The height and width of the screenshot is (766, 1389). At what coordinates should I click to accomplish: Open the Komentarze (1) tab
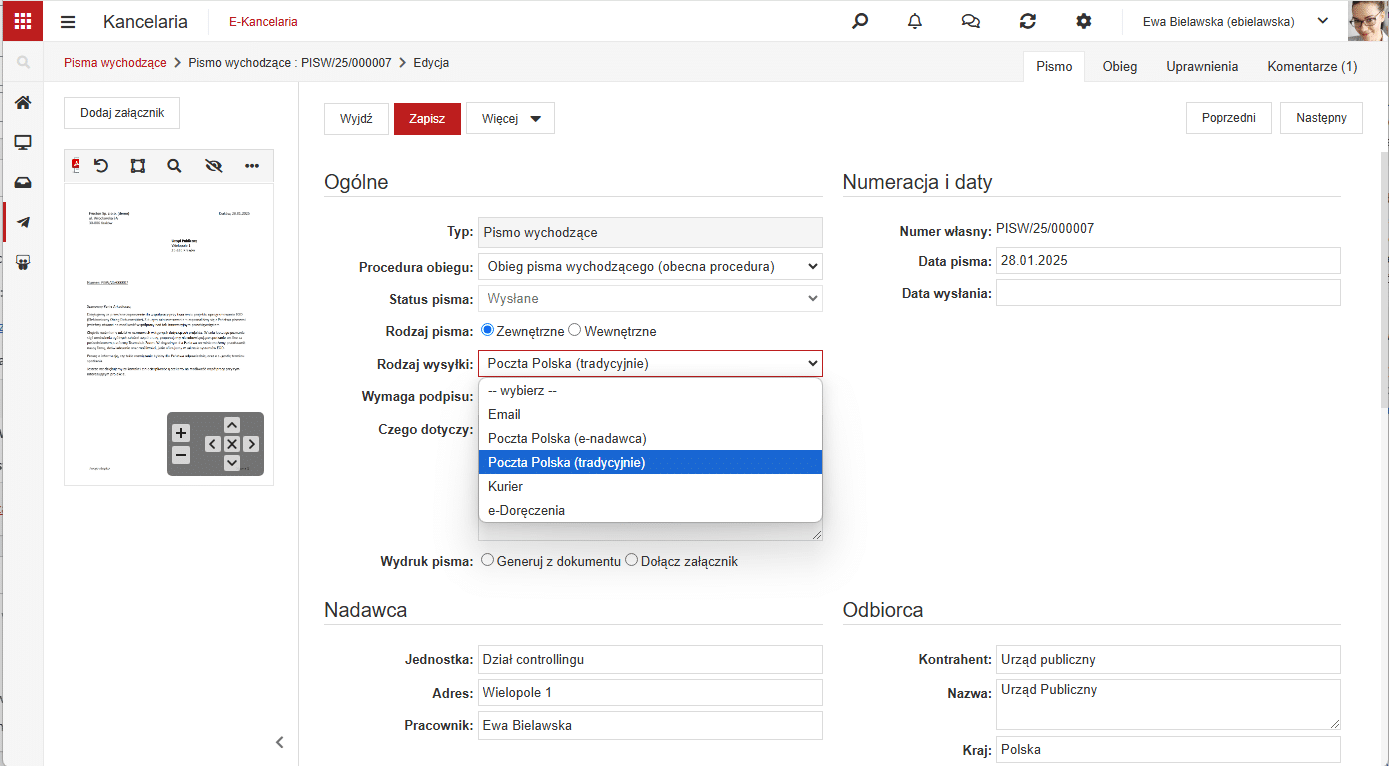1312,66
